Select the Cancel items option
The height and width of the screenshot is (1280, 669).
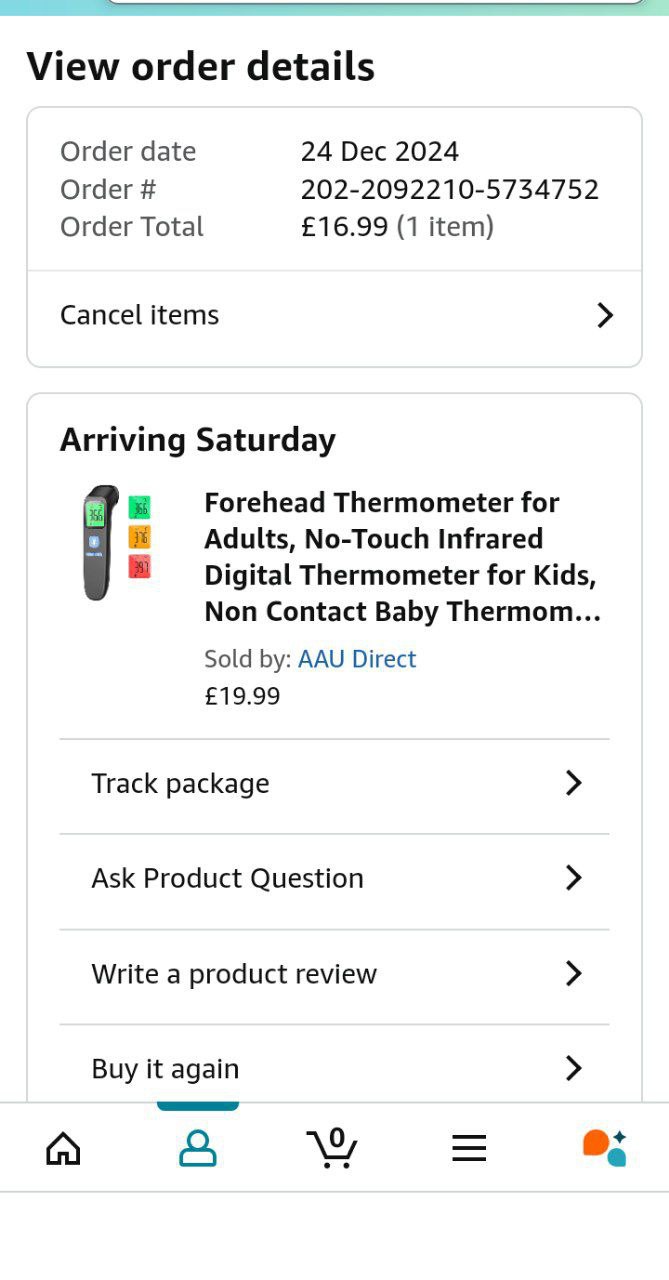point(140,316)
